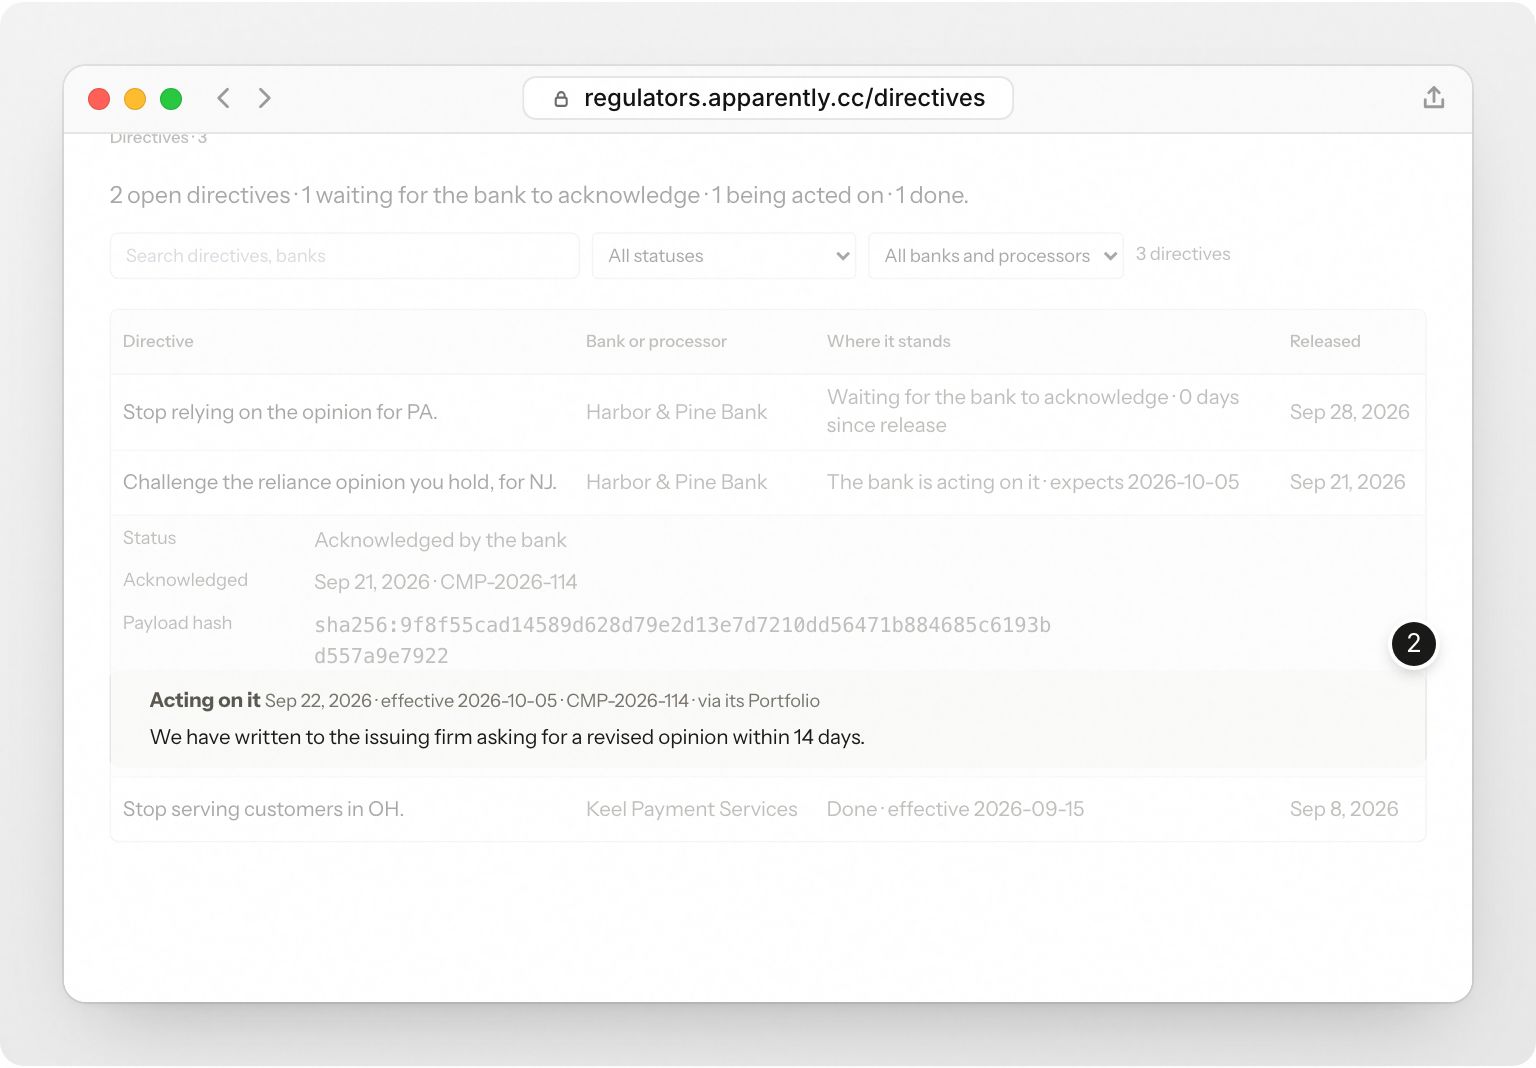Click the sha256 payload hash value
This screenshot has height=1068, width=1536.
[682, 640]
